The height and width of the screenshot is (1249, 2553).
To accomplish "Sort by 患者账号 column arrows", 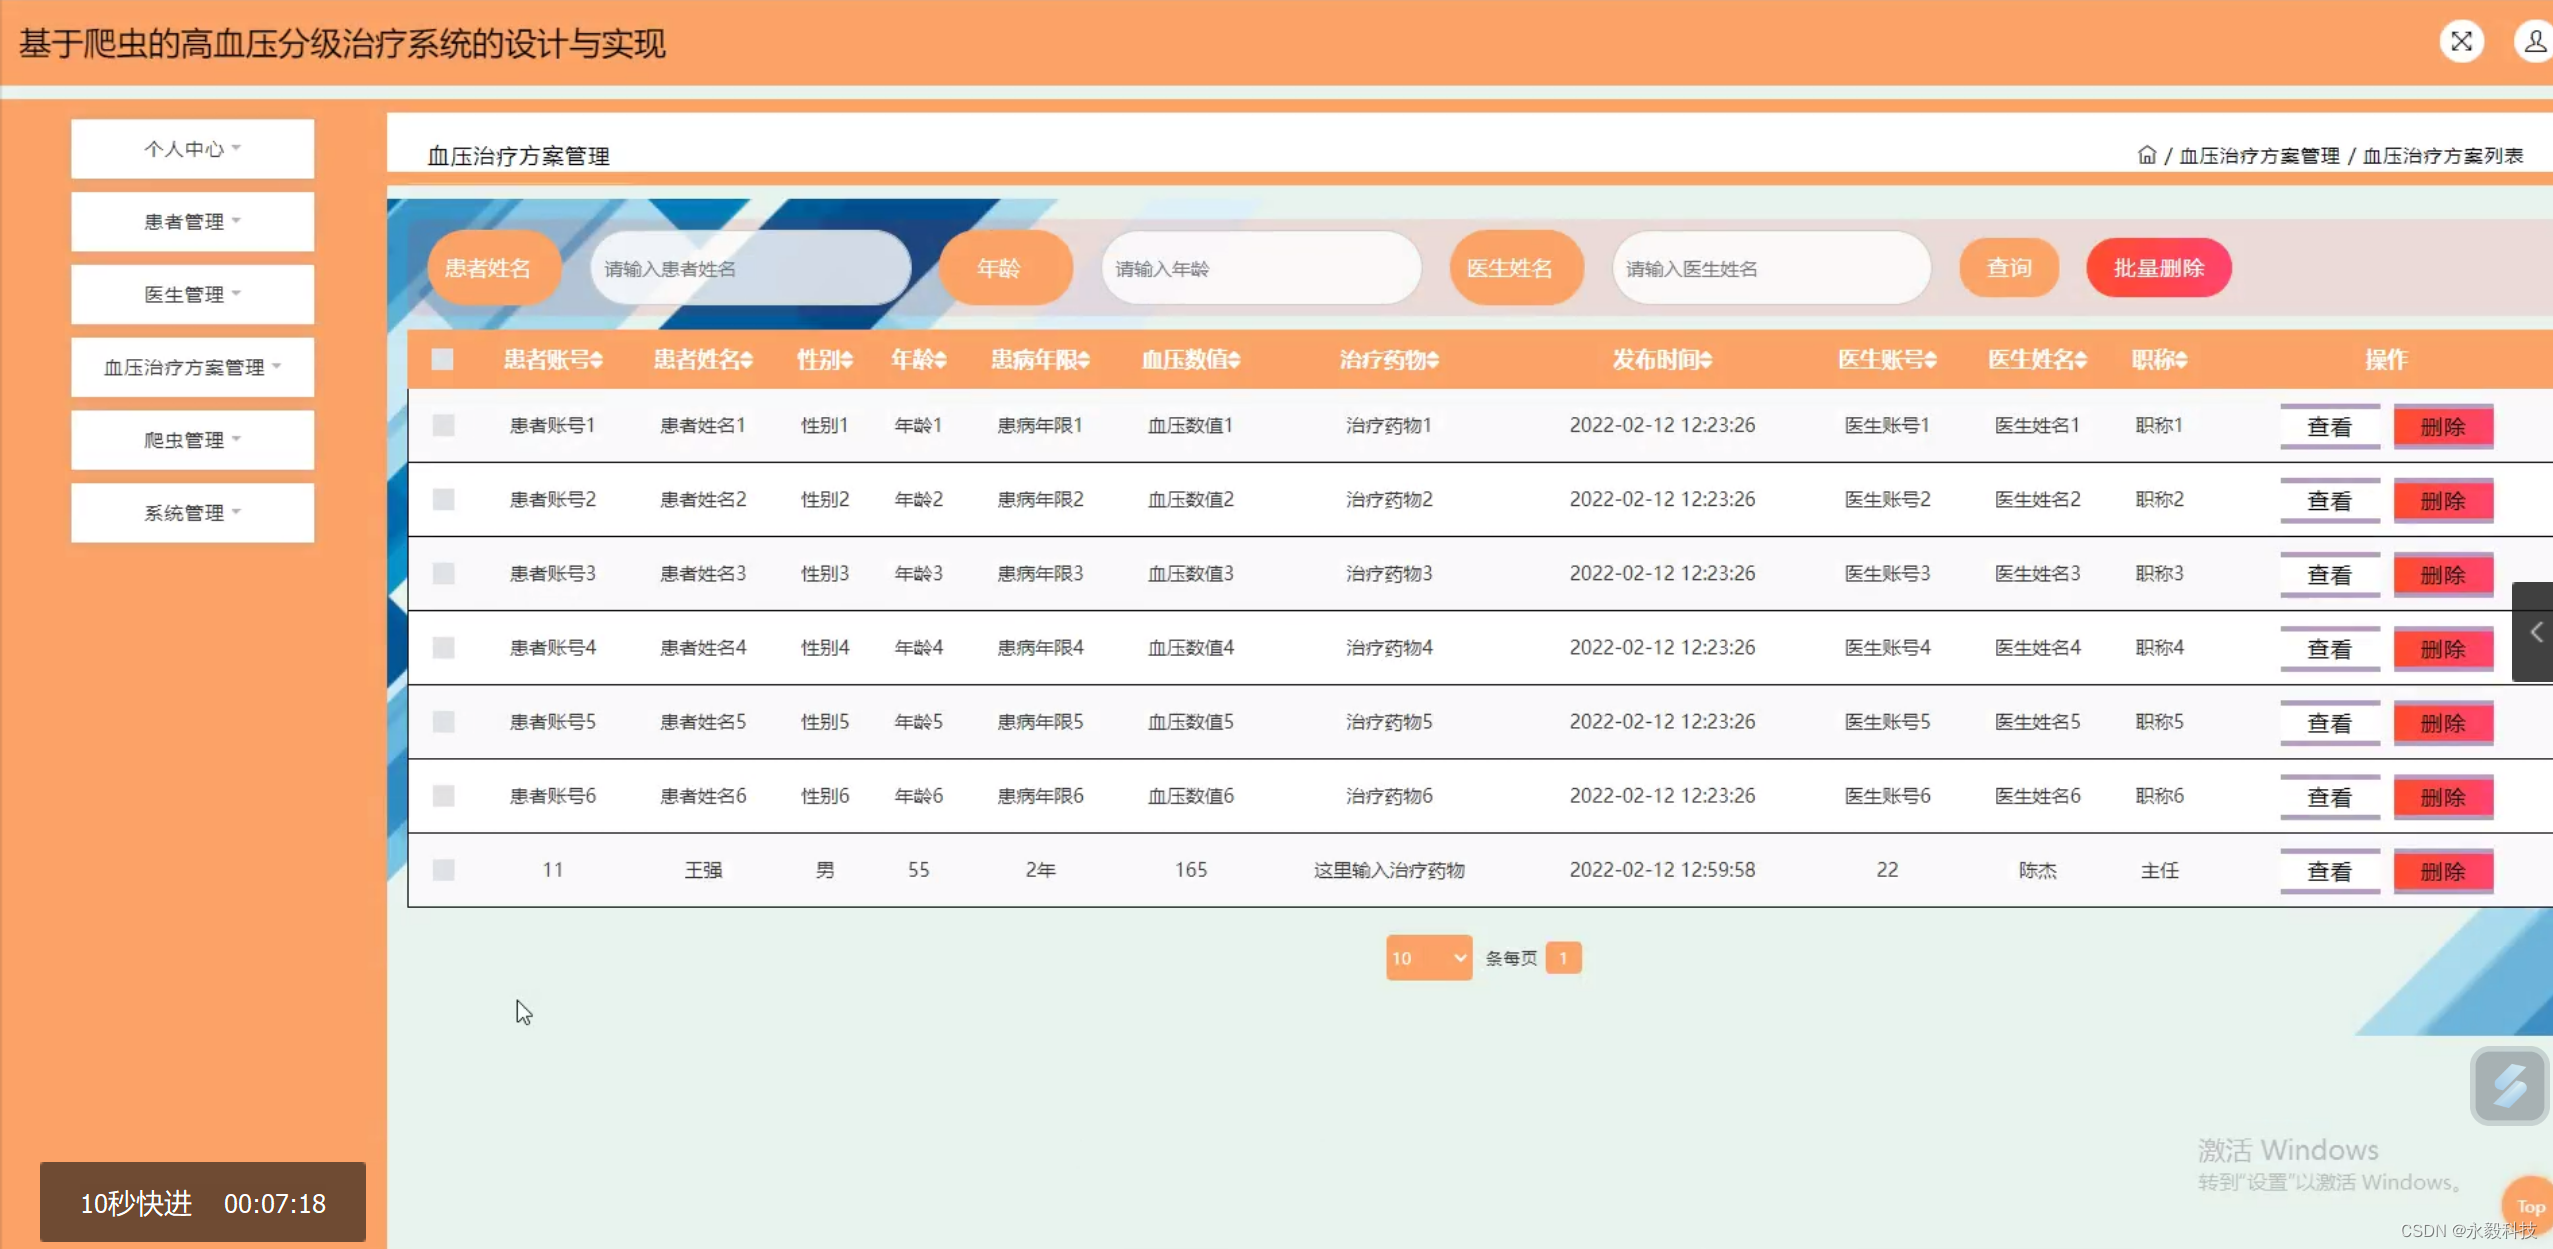I will [597, 360].
